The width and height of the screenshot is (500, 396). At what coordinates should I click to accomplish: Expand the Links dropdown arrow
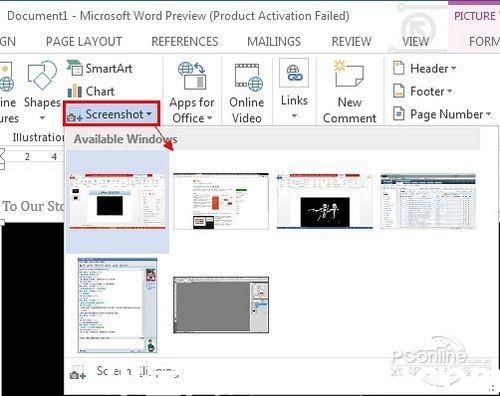[x=294, y=116]
